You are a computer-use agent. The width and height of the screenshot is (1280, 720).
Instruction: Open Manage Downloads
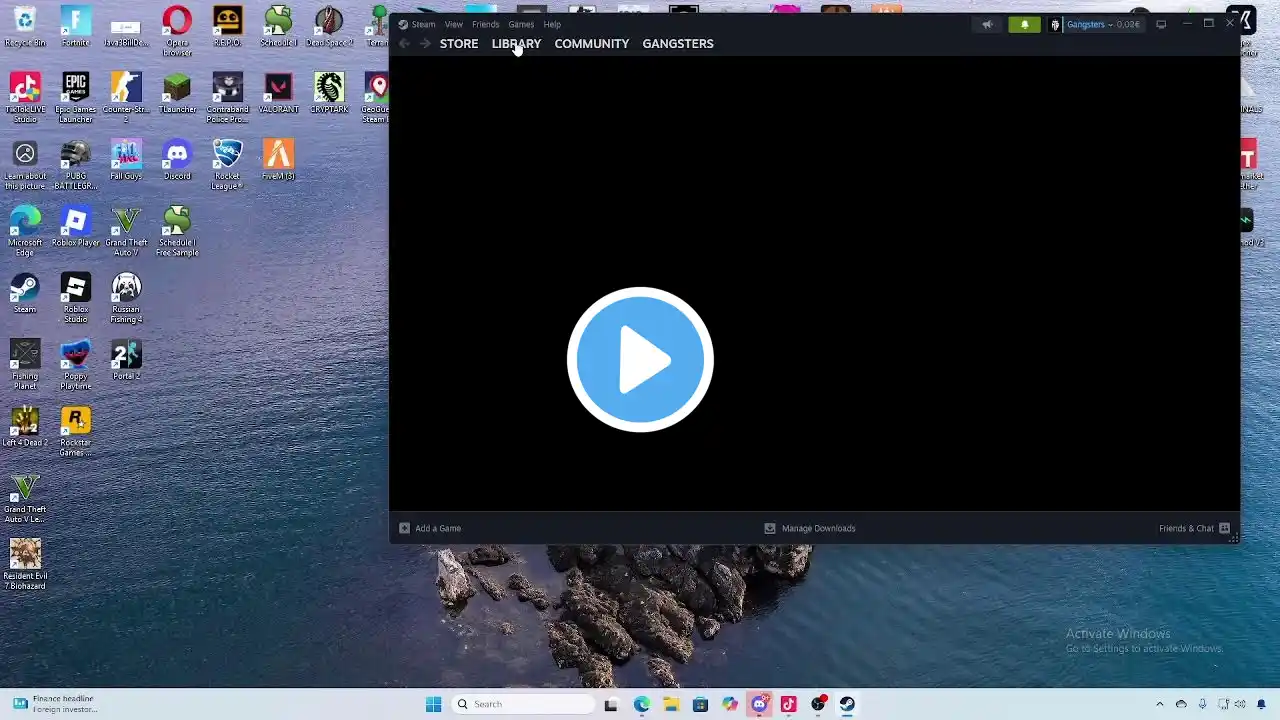[x=810, y=528]
